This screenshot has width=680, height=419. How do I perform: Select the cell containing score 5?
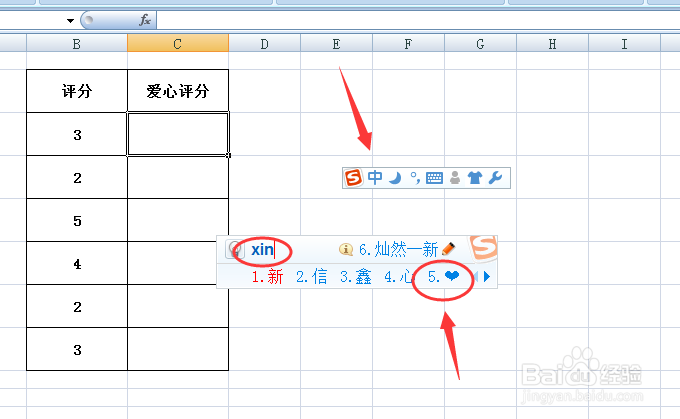tap(77, 220)
